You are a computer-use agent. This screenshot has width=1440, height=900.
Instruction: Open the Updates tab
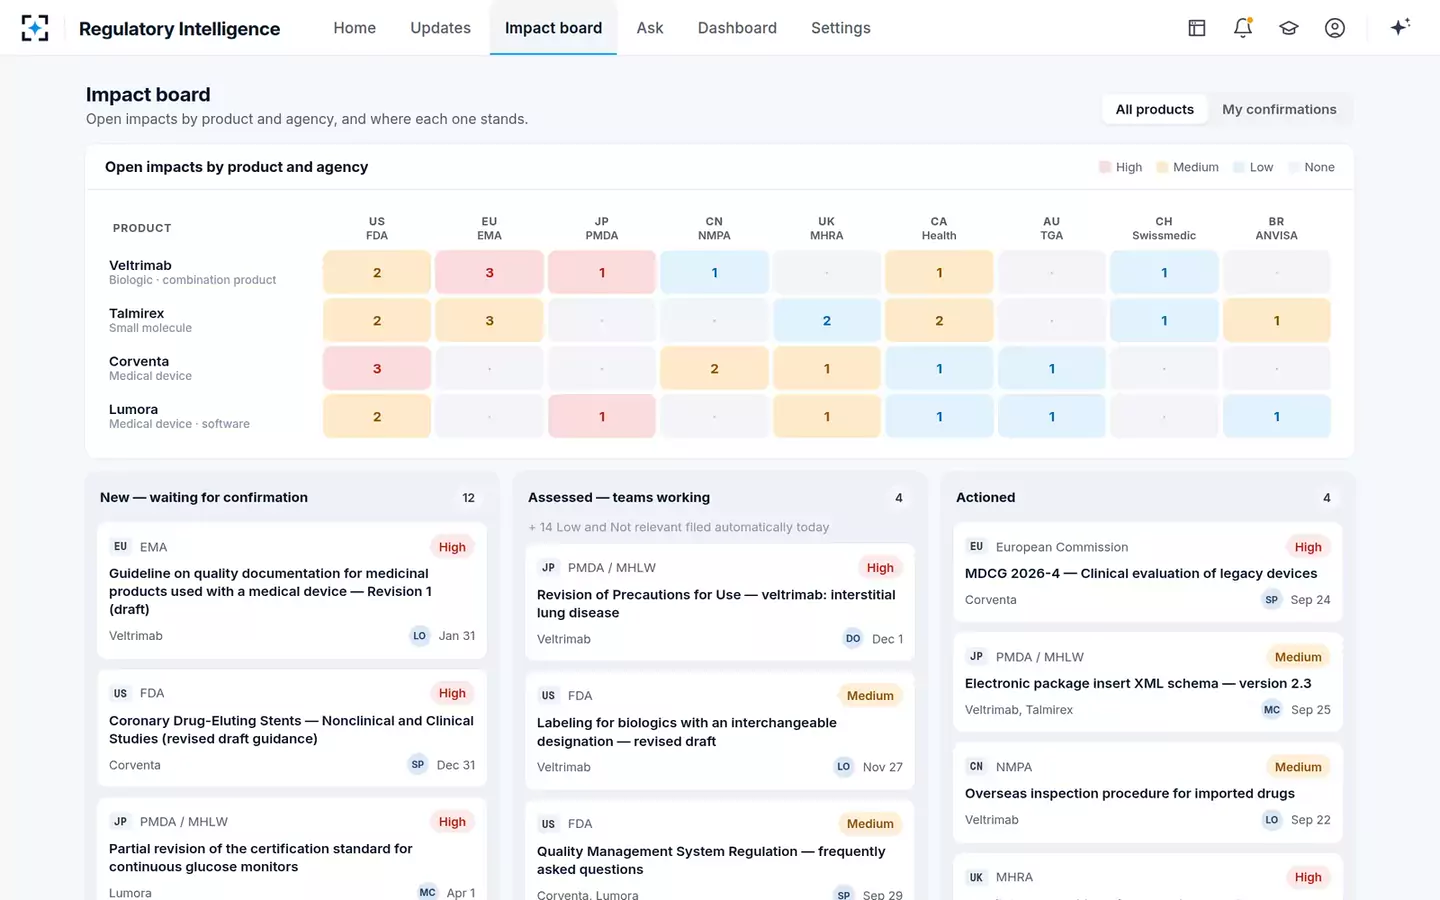(440, 28)
